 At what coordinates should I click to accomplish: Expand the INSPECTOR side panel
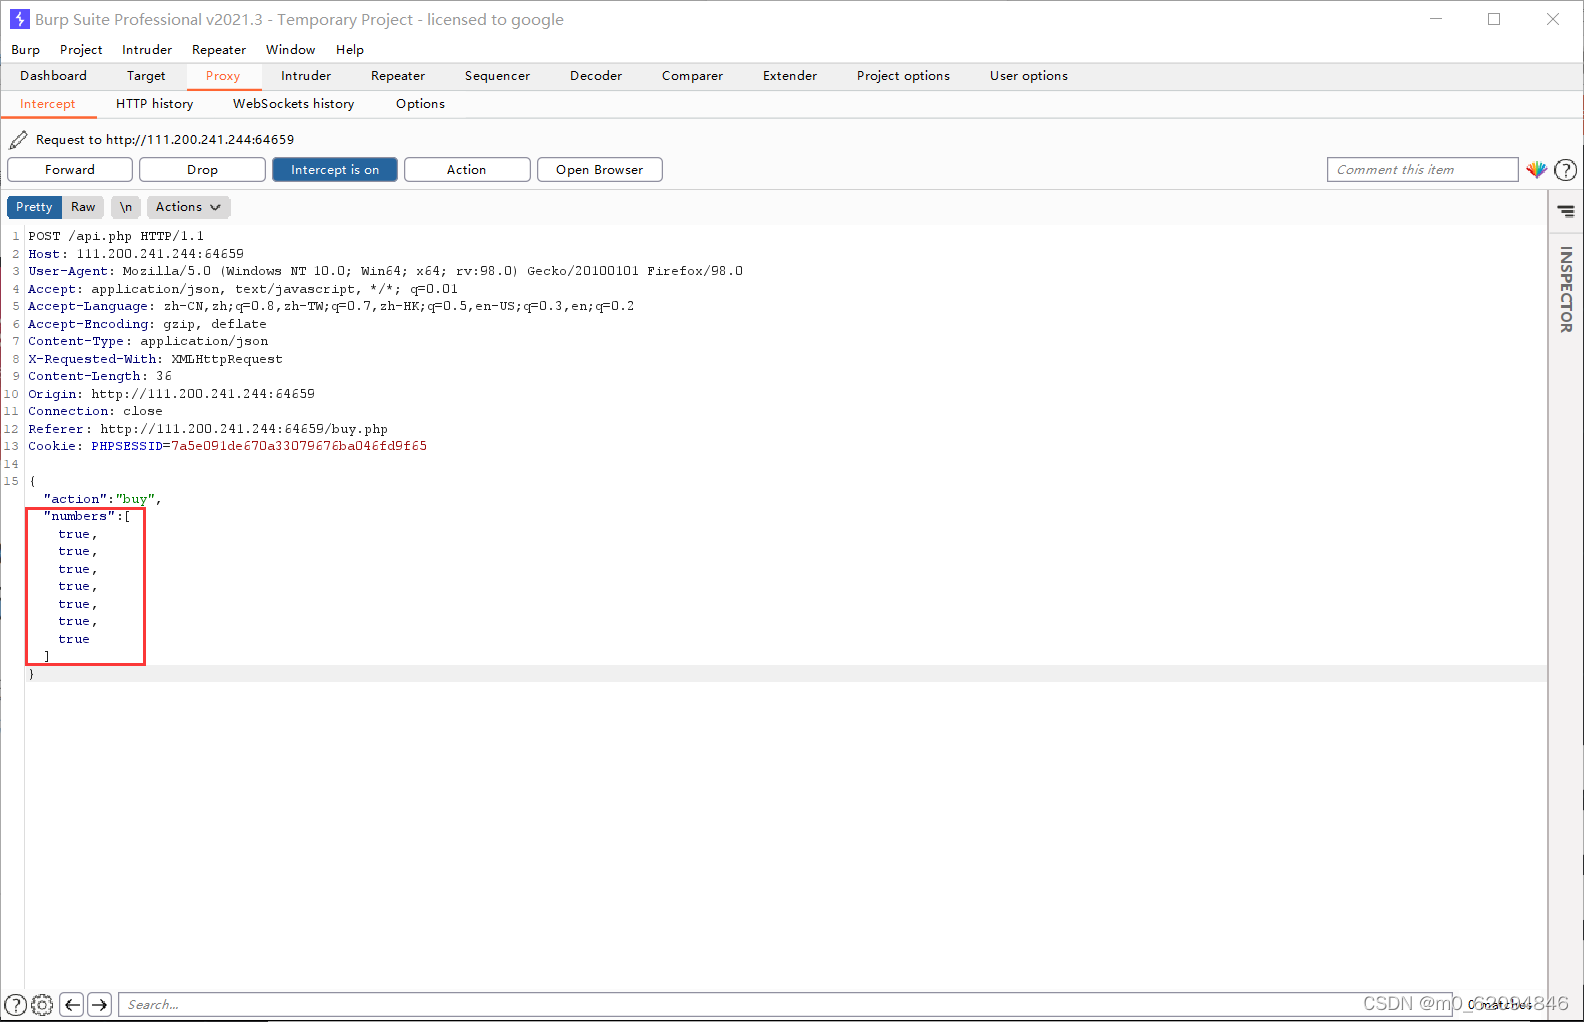[1566, 290]
